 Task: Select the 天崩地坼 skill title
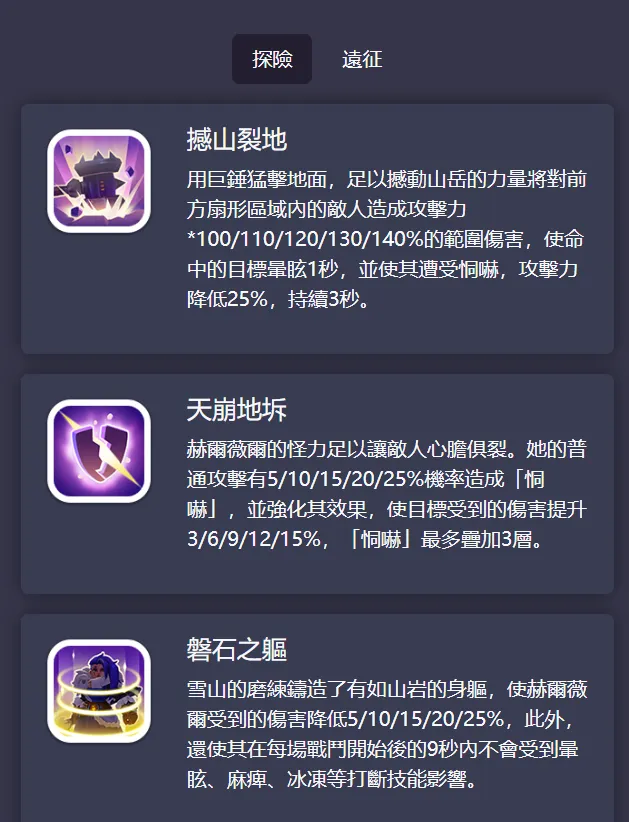pos(237,410)
